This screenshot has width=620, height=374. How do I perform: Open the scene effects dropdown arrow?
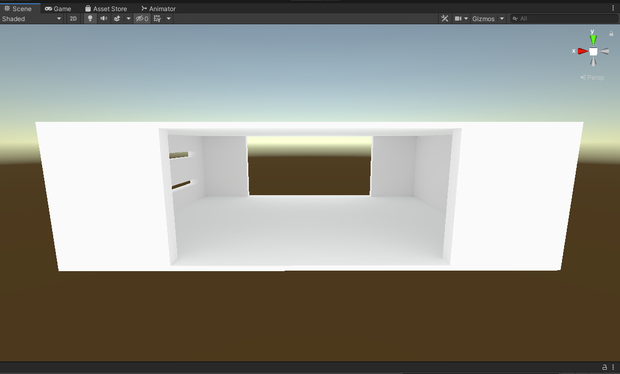(128, 19)
